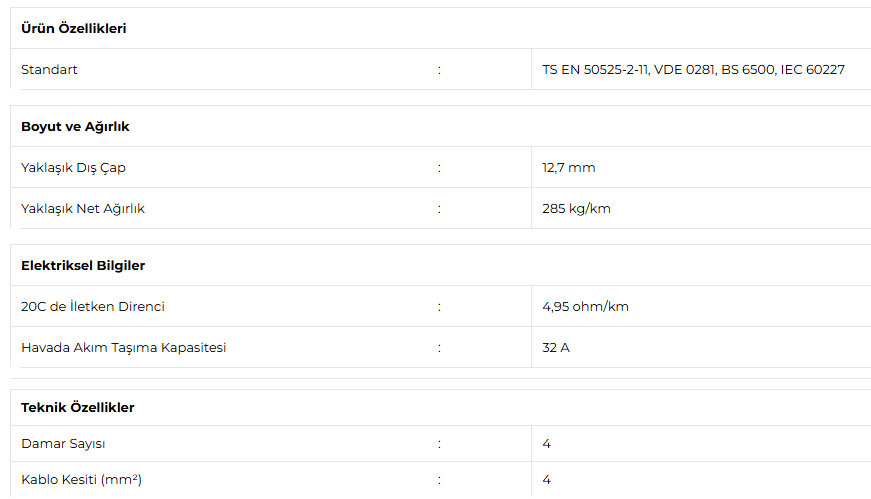
Task: Click the colon separator in Damar Sayısı row
Action: [x=439, y=444]
